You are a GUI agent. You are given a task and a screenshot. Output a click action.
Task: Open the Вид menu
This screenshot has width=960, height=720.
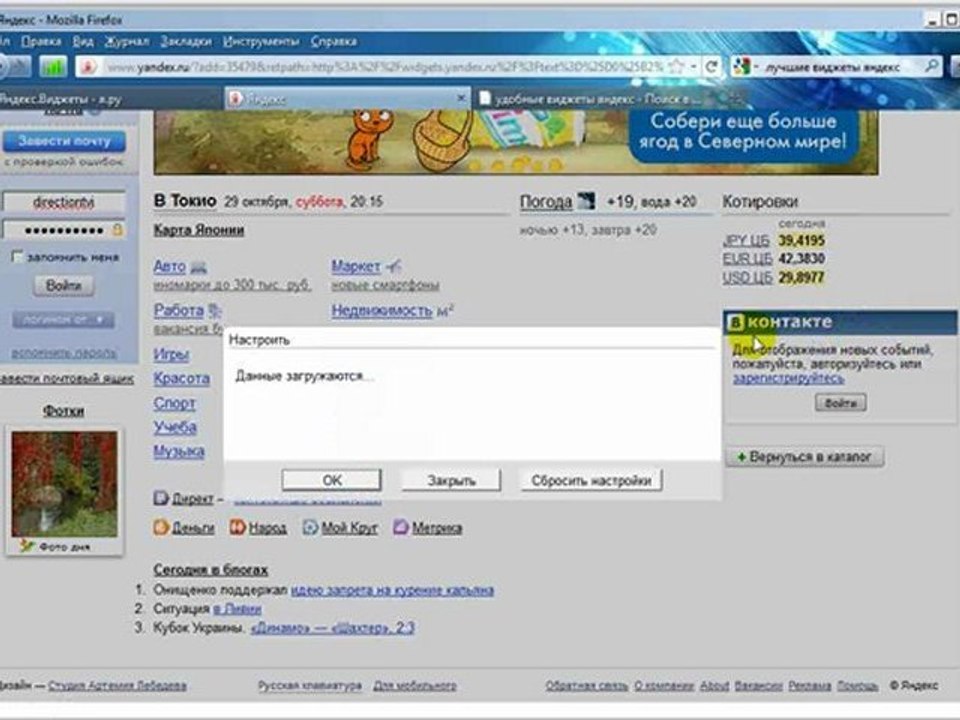pyautogui.click(x=83, y=42)
